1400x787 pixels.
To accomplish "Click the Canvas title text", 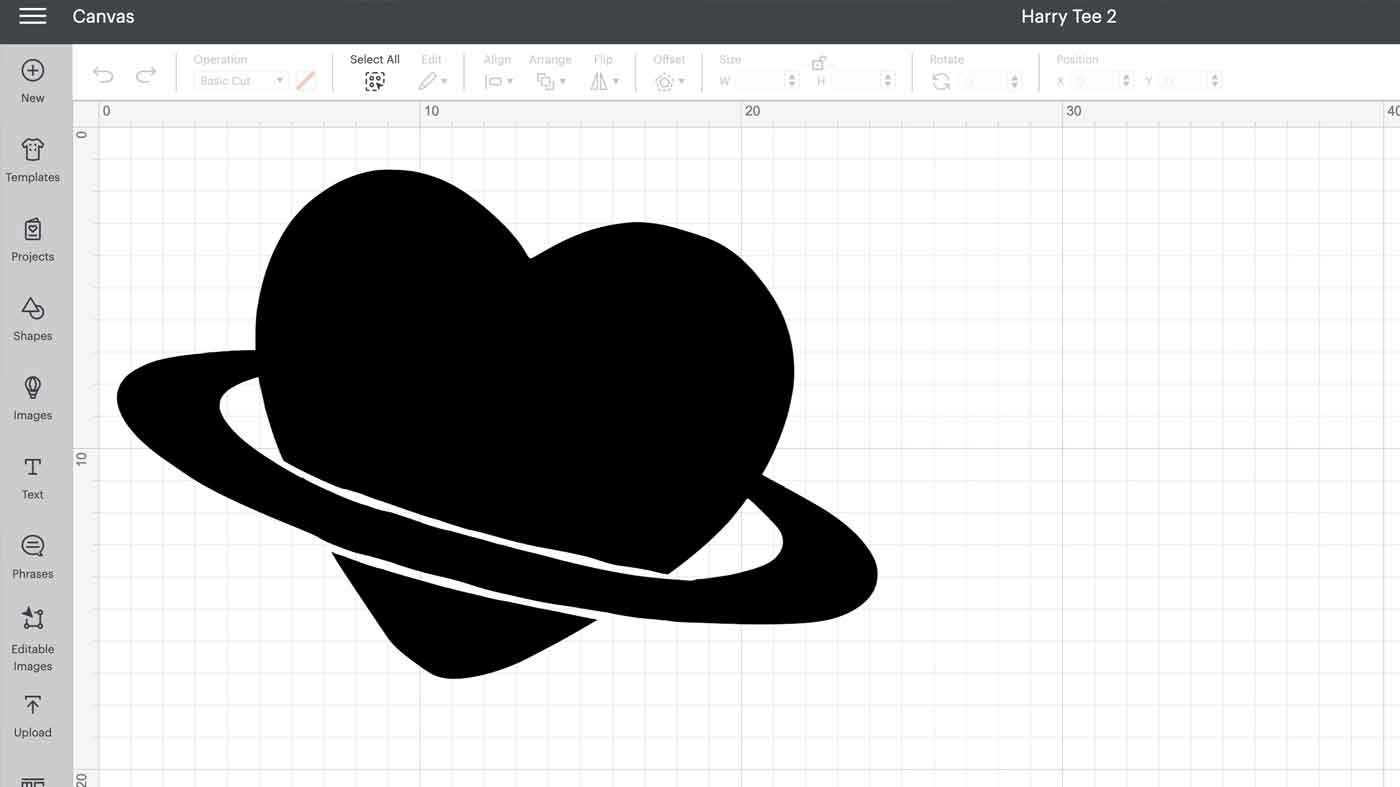I will coord(103,16).
